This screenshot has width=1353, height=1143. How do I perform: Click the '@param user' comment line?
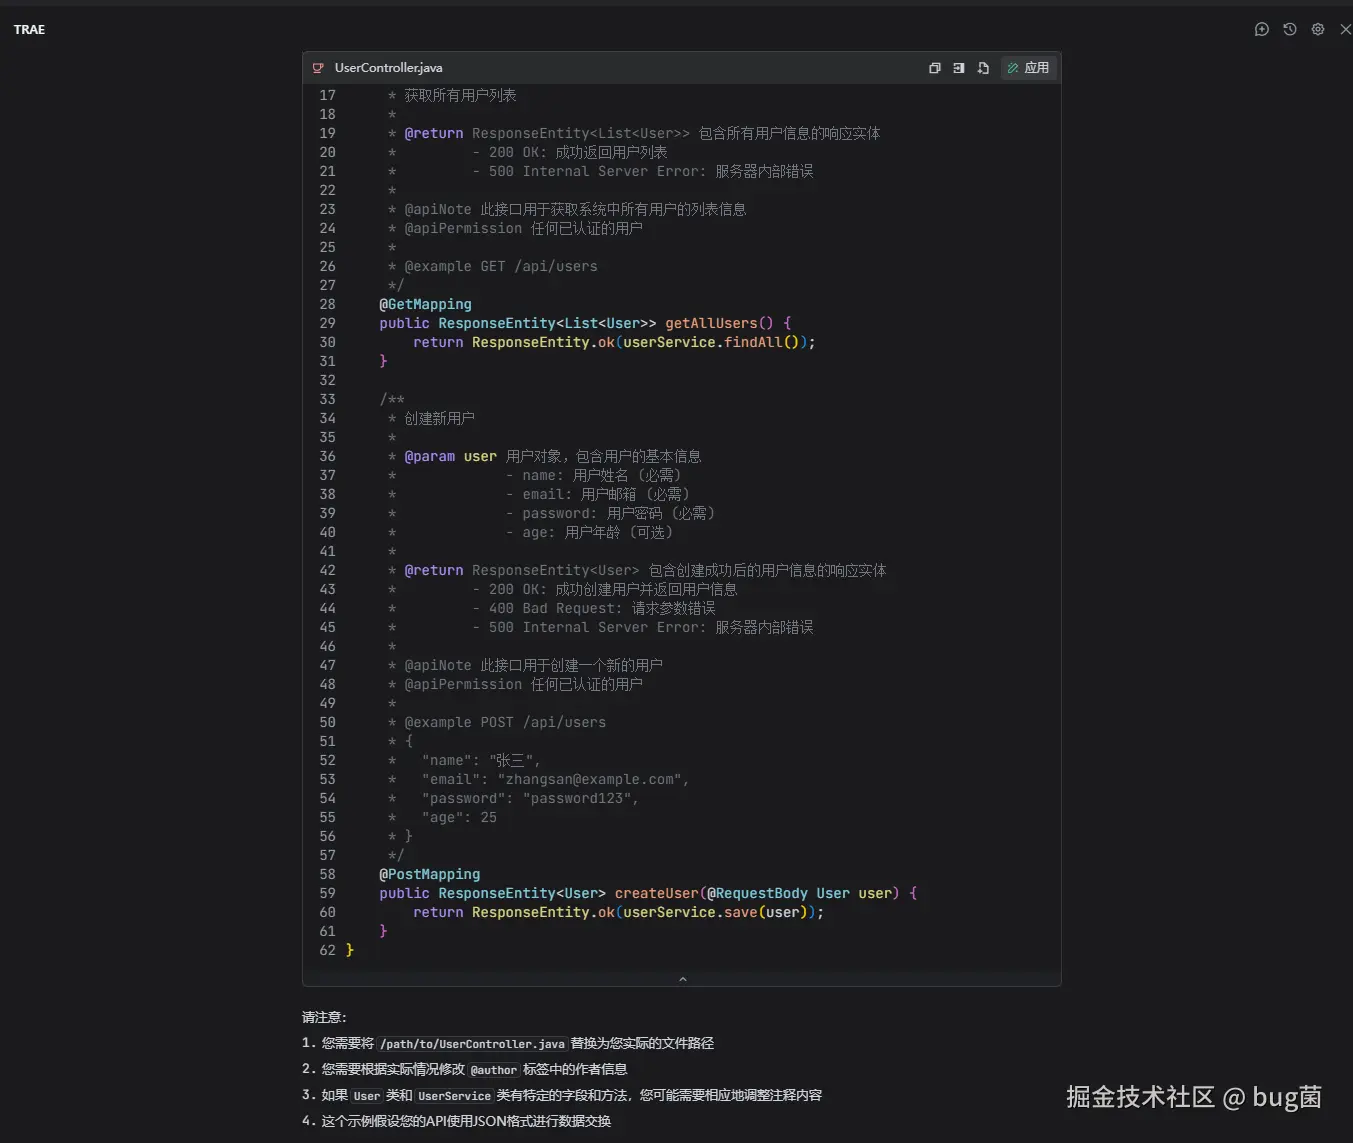coord(544,456)
